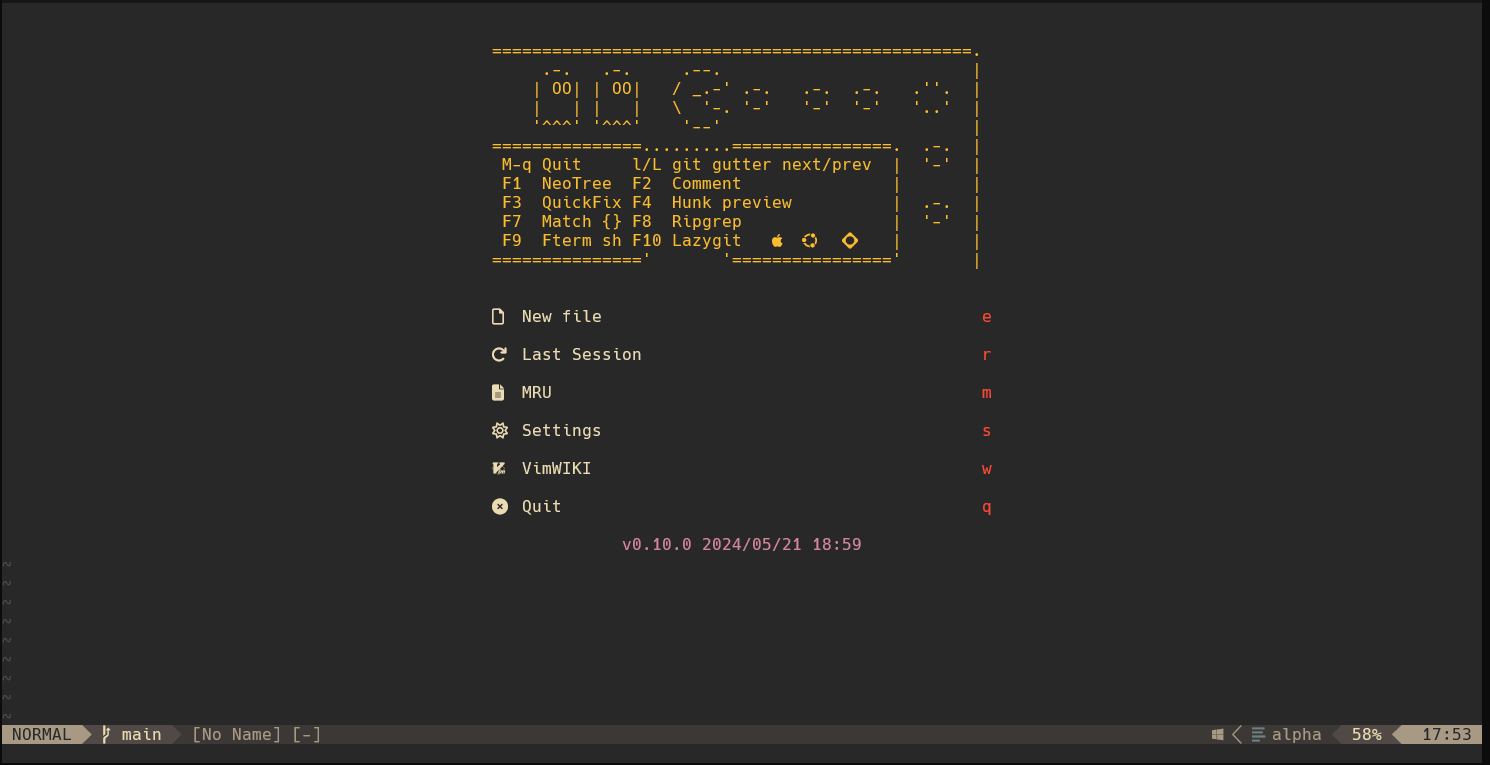Click the 'F9 Fterm sh' keybinding hint
The width and height of the screenshot is (1490, 765).
coord(561,241)
